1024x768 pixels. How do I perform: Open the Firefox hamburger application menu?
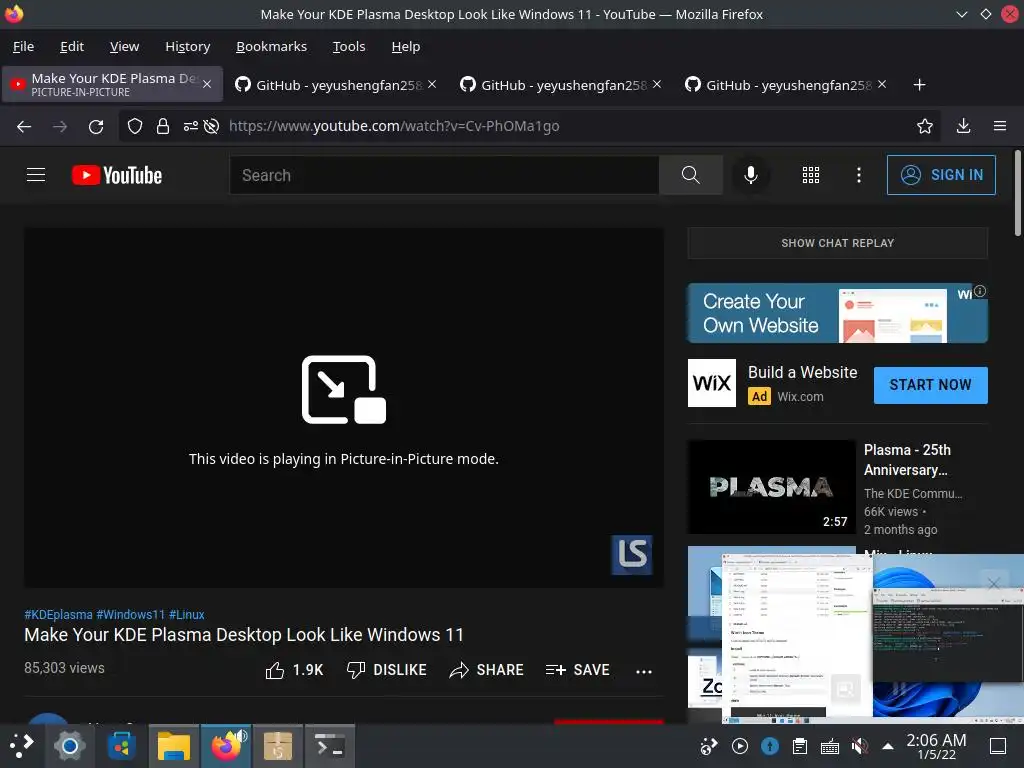click(999, 126)
